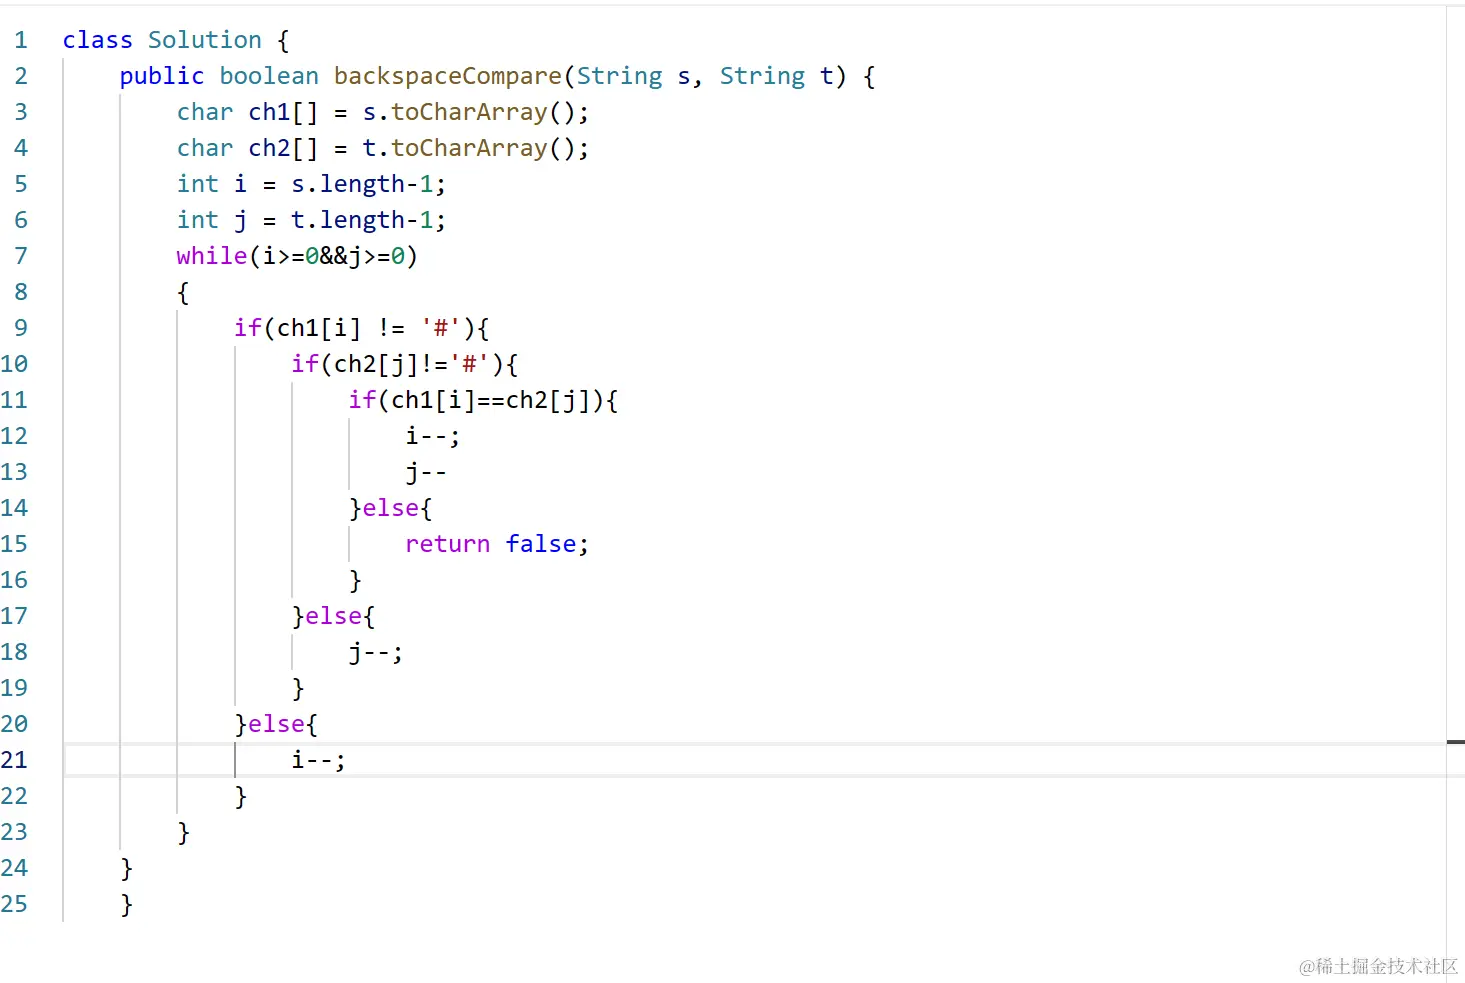Click line number 7 in the gutter
This screenshot has width=1465, height=983.
pos(20,256)
